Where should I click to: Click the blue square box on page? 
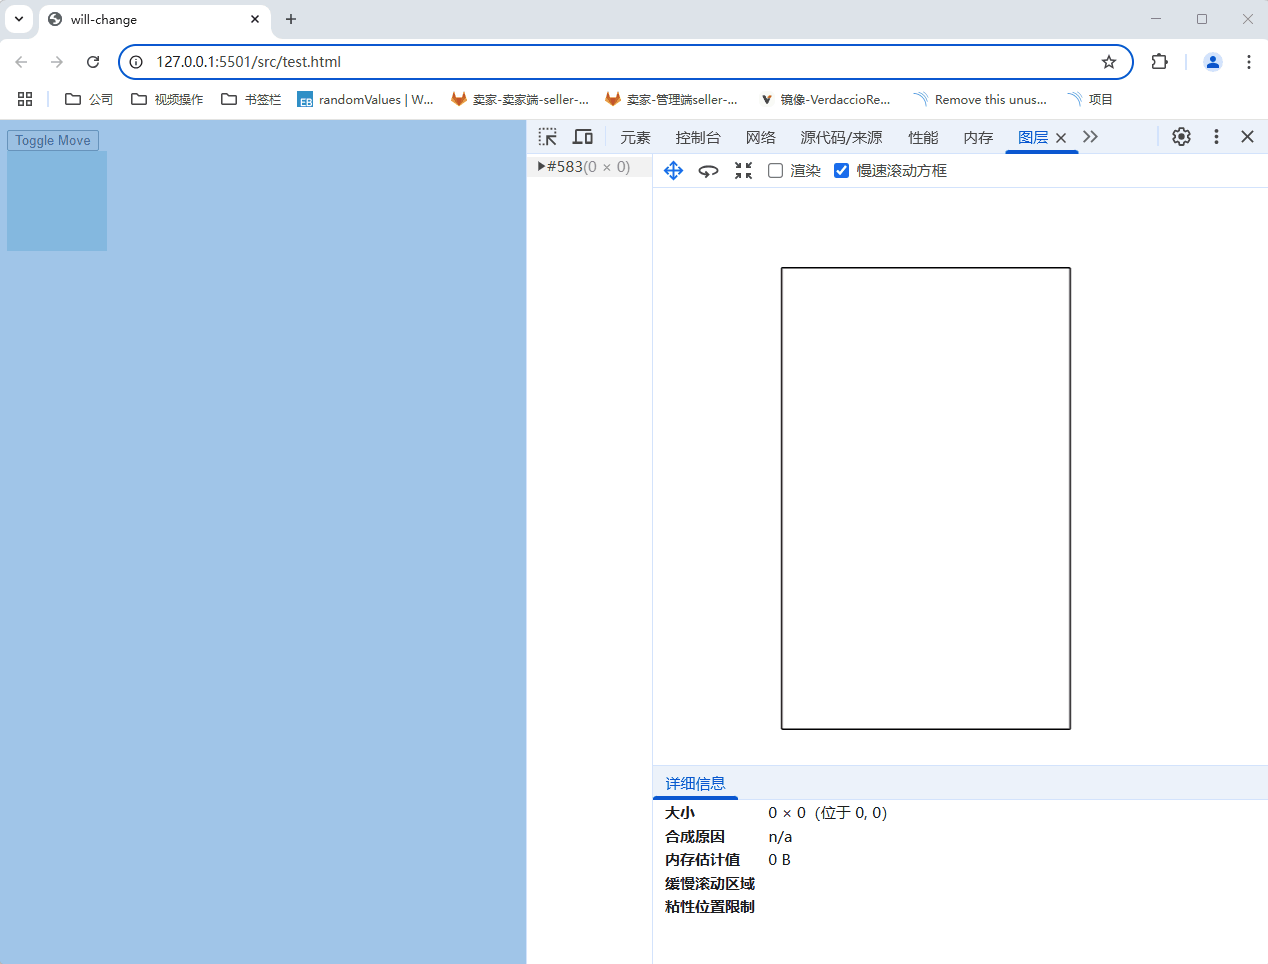57,201
